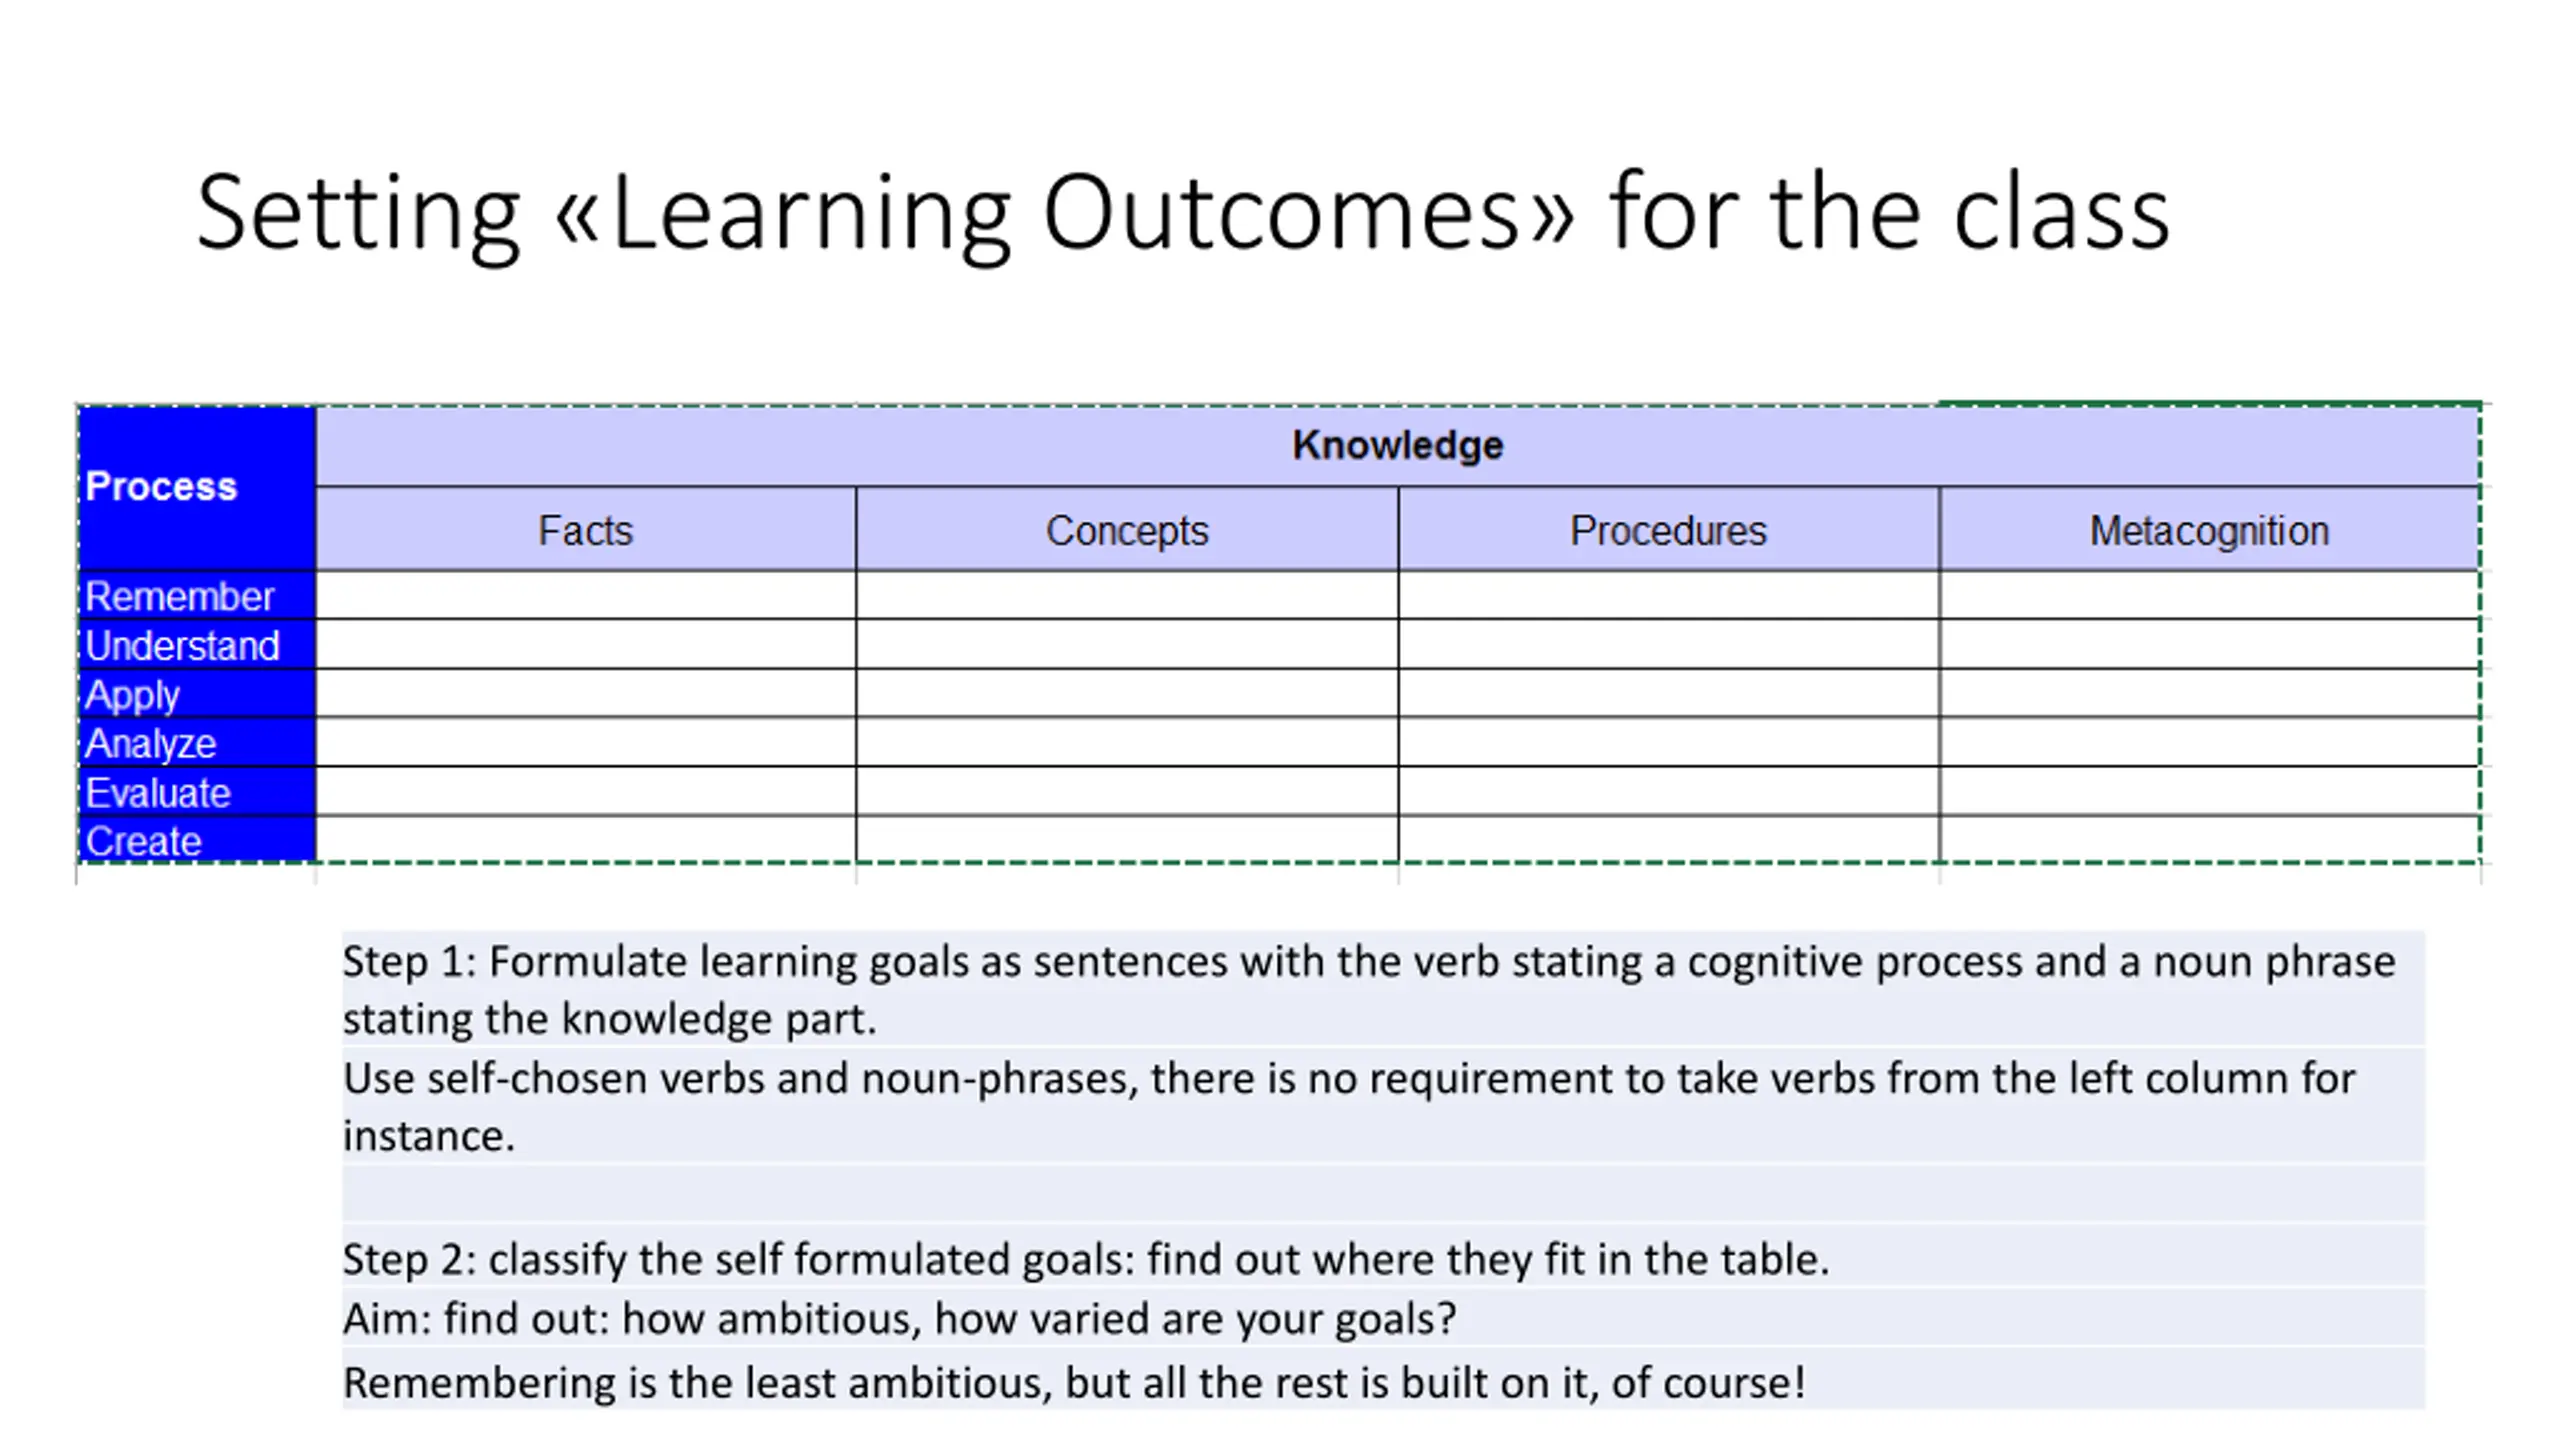
Task: Click the "Metacognition" column header
Action: point(2208,531)
